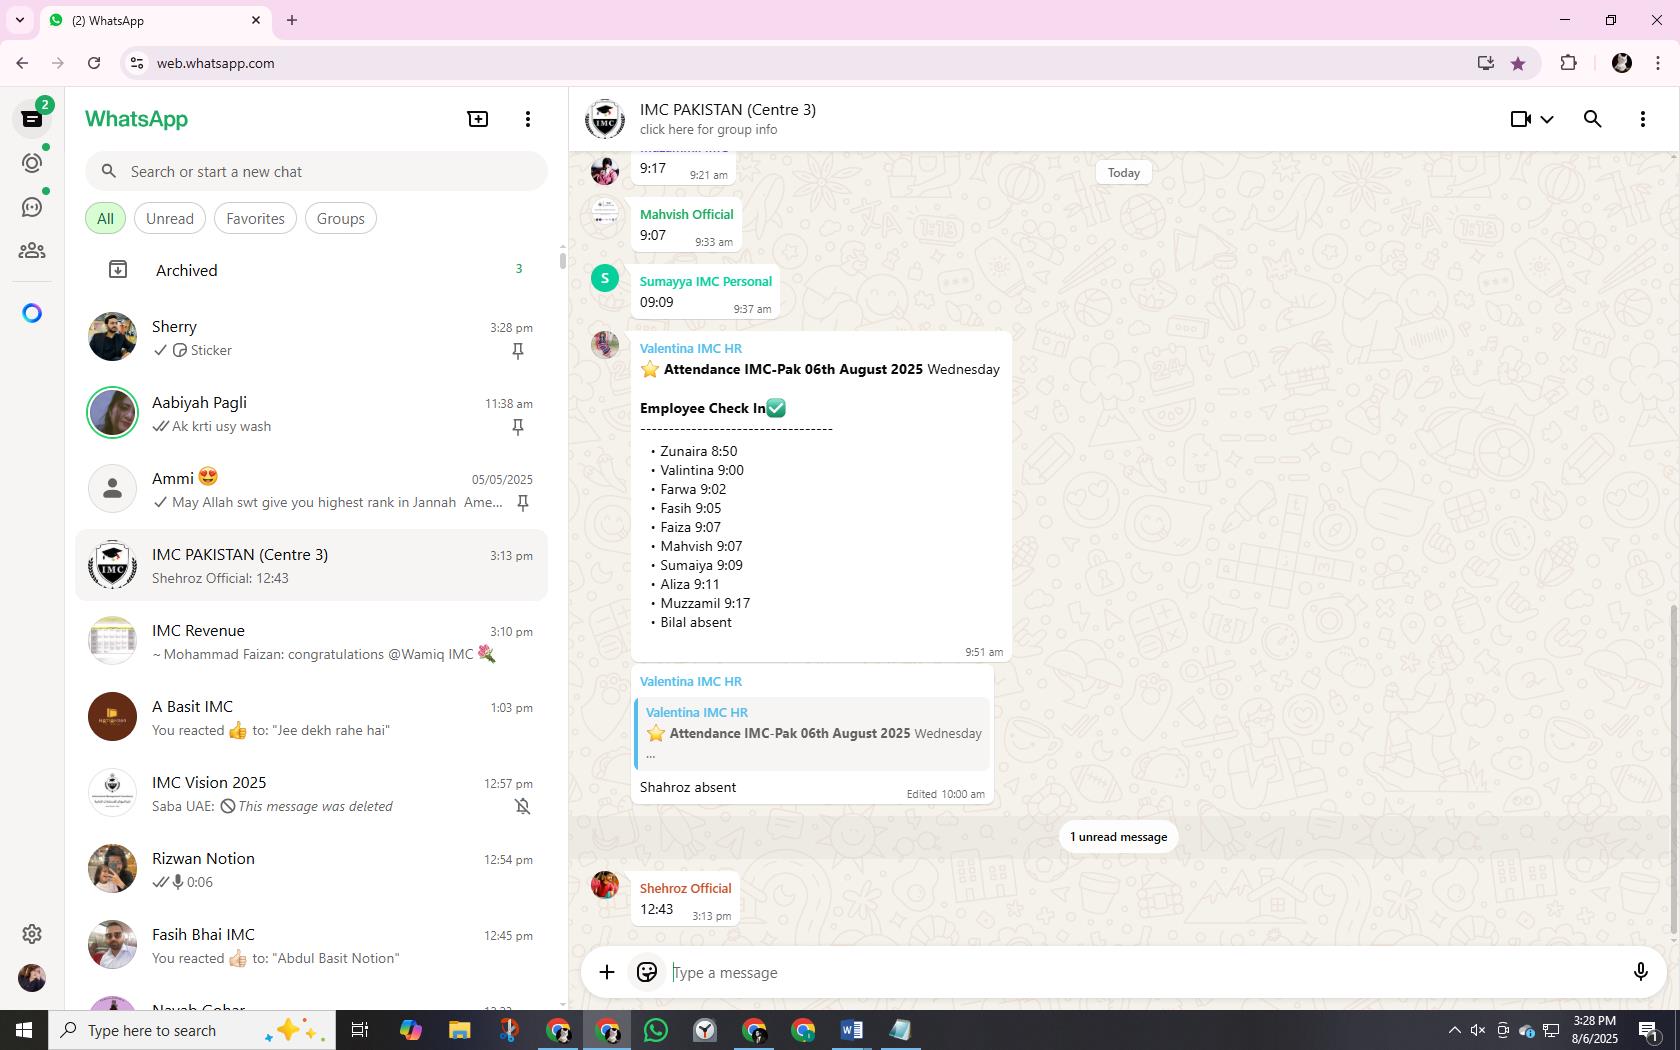This screenshot has height=1050, width=1680.
Task: Click the attach plus icon
Action: click(607, 972)
